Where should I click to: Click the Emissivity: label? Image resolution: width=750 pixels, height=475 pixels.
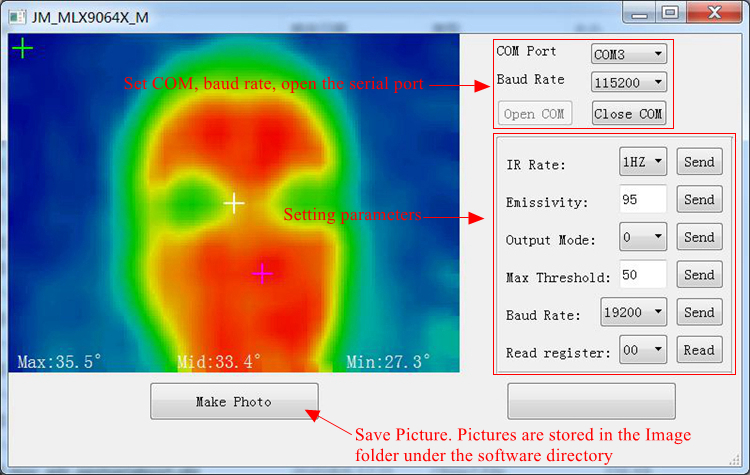pyautogui.click(x=547, y=203)
